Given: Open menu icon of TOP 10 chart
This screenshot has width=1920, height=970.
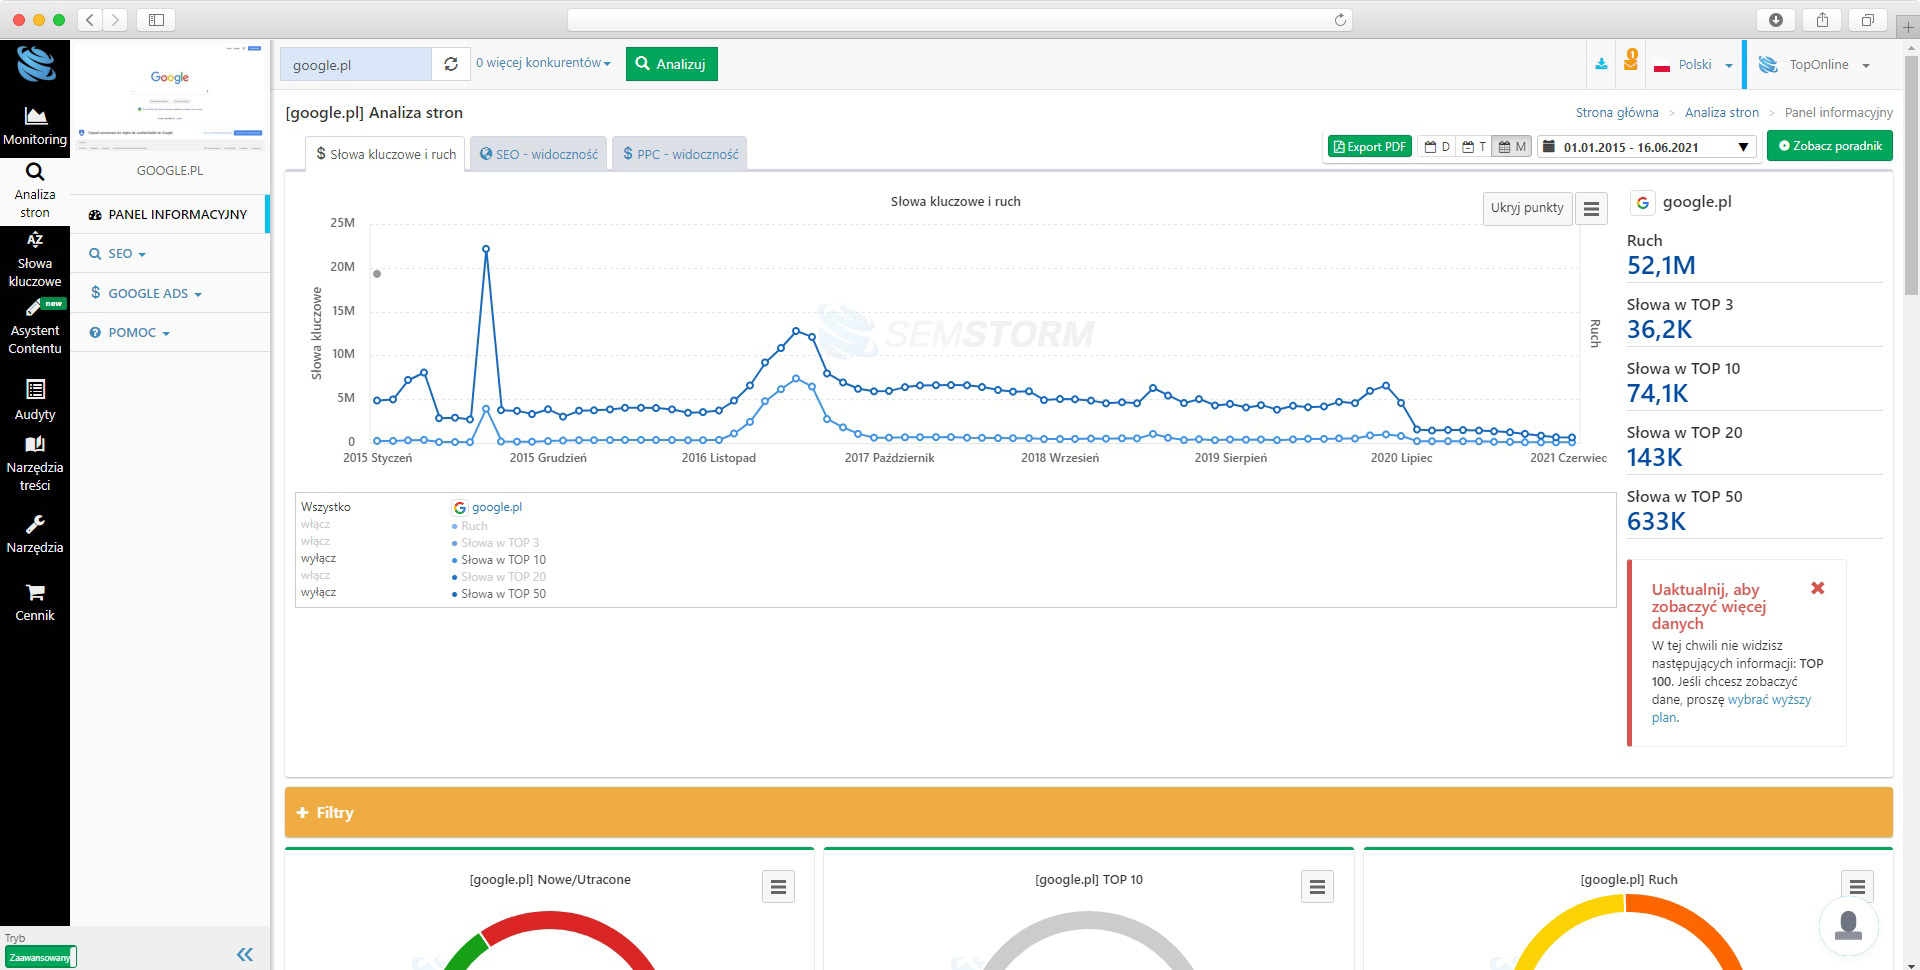Looking at the screenshot, I should click(1317, 887).
